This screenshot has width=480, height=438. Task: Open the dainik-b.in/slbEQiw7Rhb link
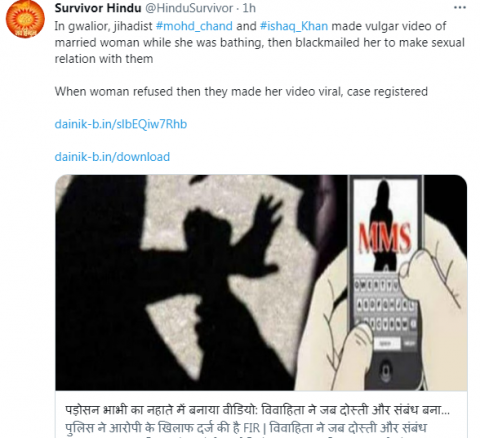tap(121, 124)
